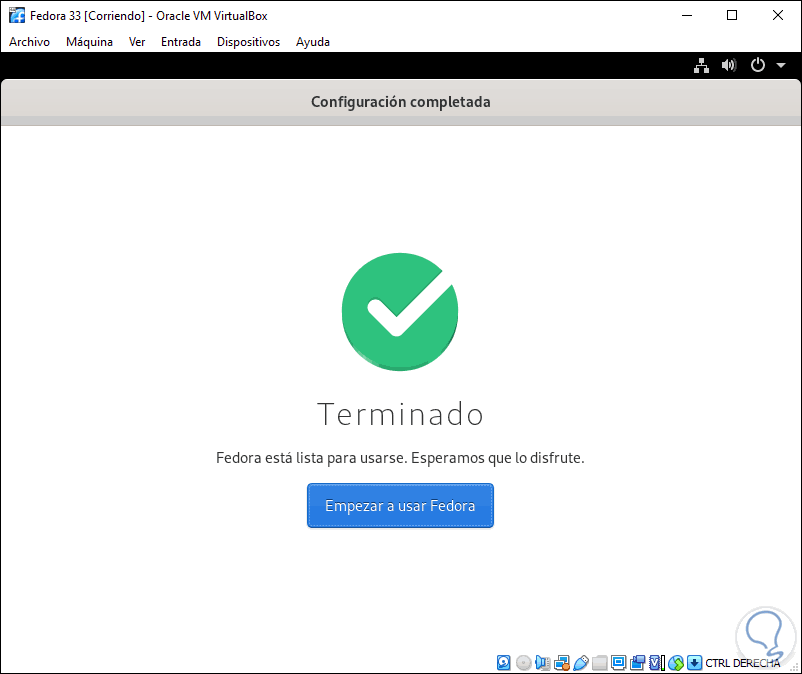The image size is (802, 674).
Task: Click the network adapters status icon
Action: click(x=562, y=663)
